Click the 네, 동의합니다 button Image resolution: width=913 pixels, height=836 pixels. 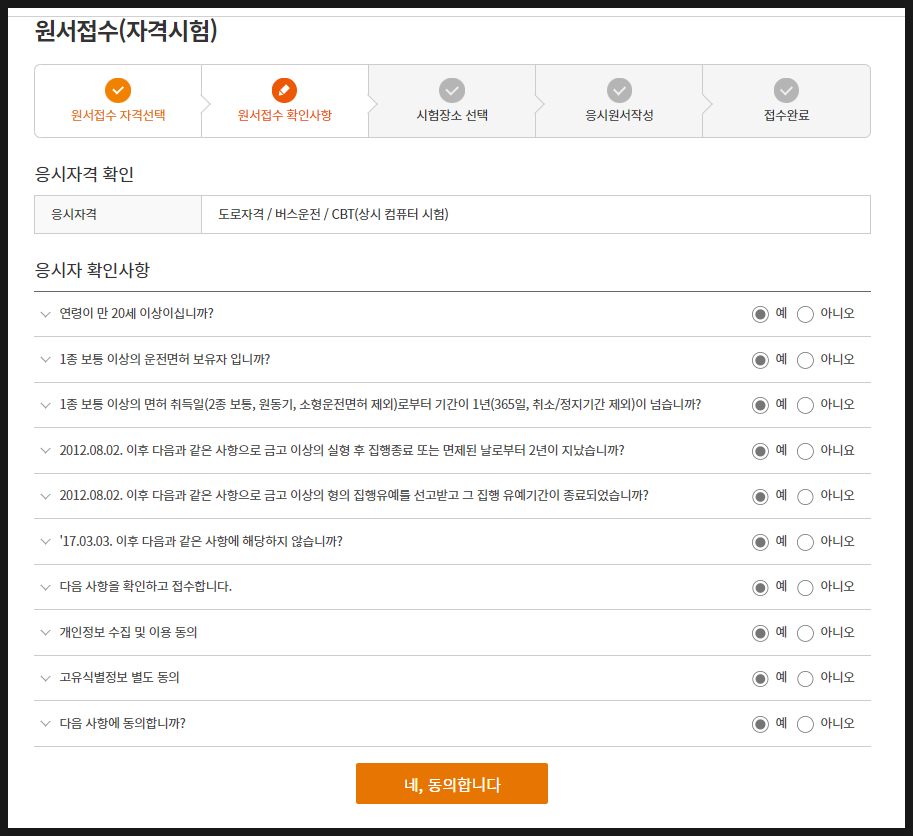coord(452,784)
